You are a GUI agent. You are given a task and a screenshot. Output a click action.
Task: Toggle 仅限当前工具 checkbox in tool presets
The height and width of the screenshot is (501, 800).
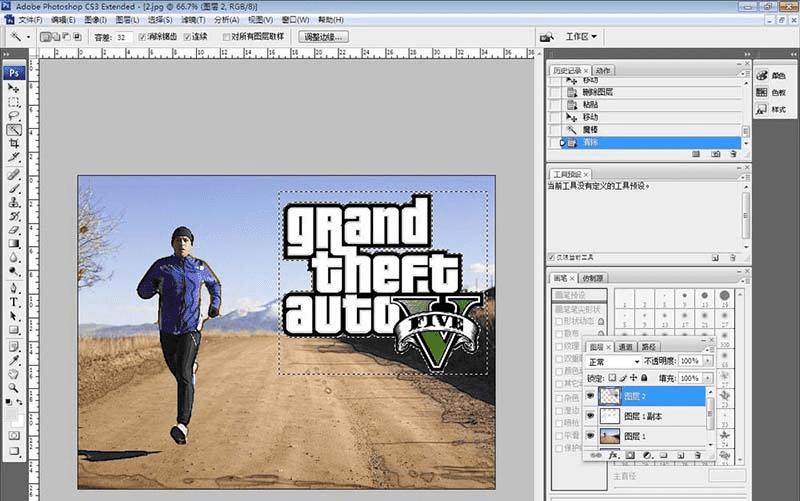(551, 258)
